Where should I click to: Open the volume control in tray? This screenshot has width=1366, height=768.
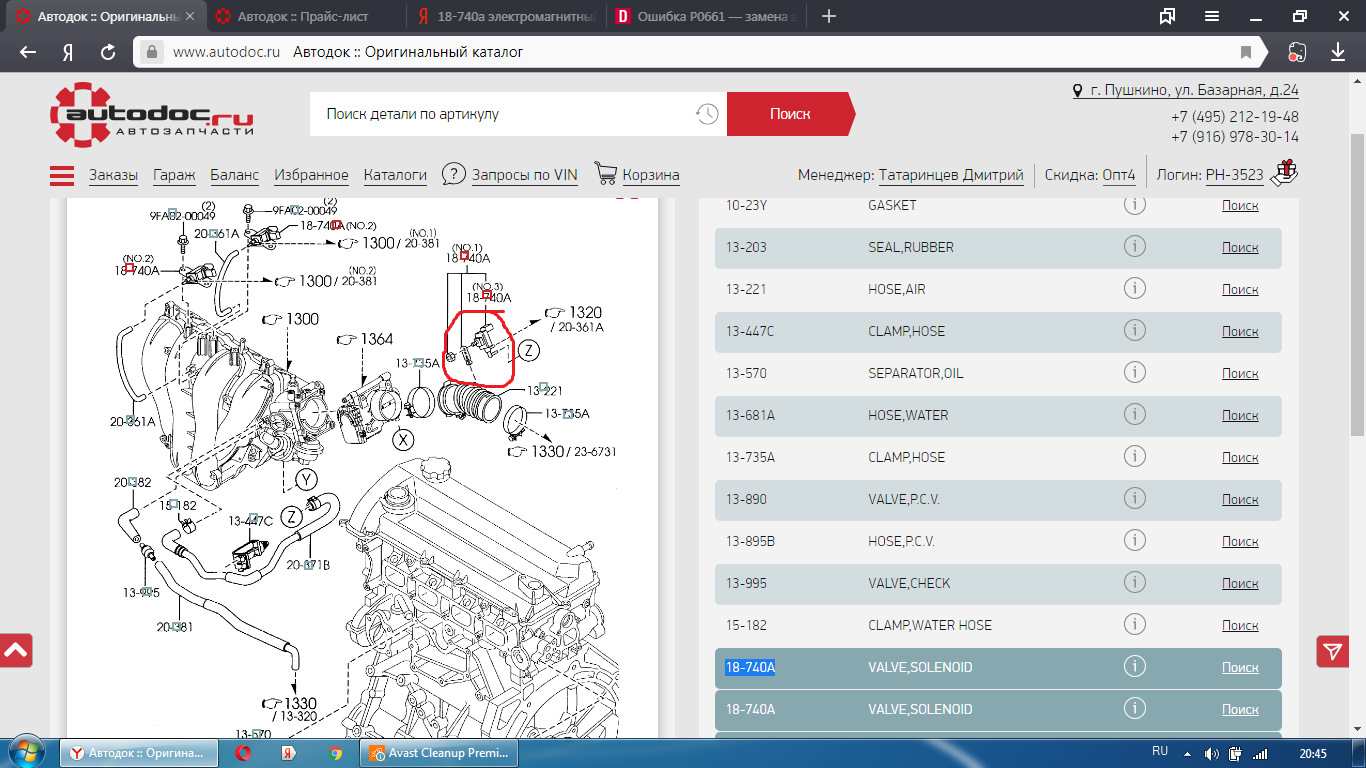(1212, 753)
